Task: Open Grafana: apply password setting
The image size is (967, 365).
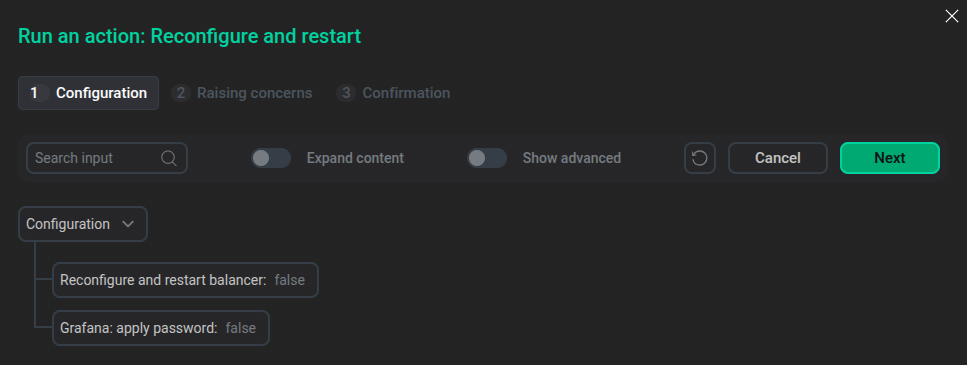Action: (x=161, y=328)
